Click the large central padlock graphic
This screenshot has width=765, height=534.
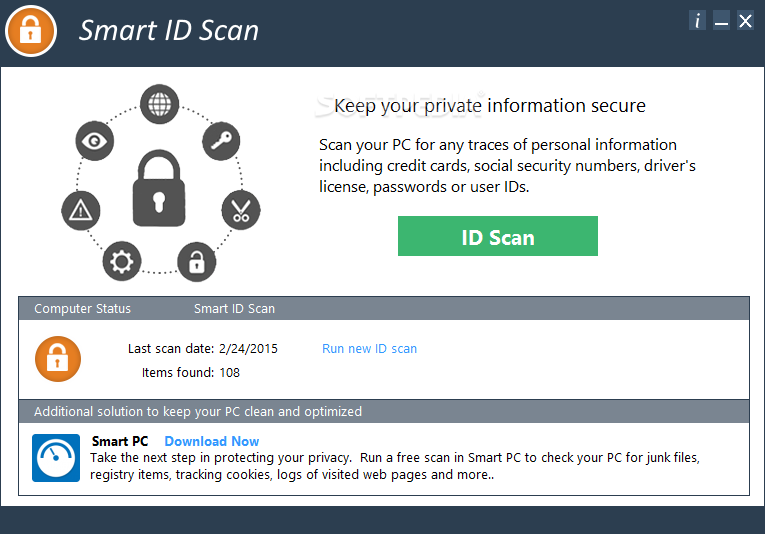click(159, 188)
